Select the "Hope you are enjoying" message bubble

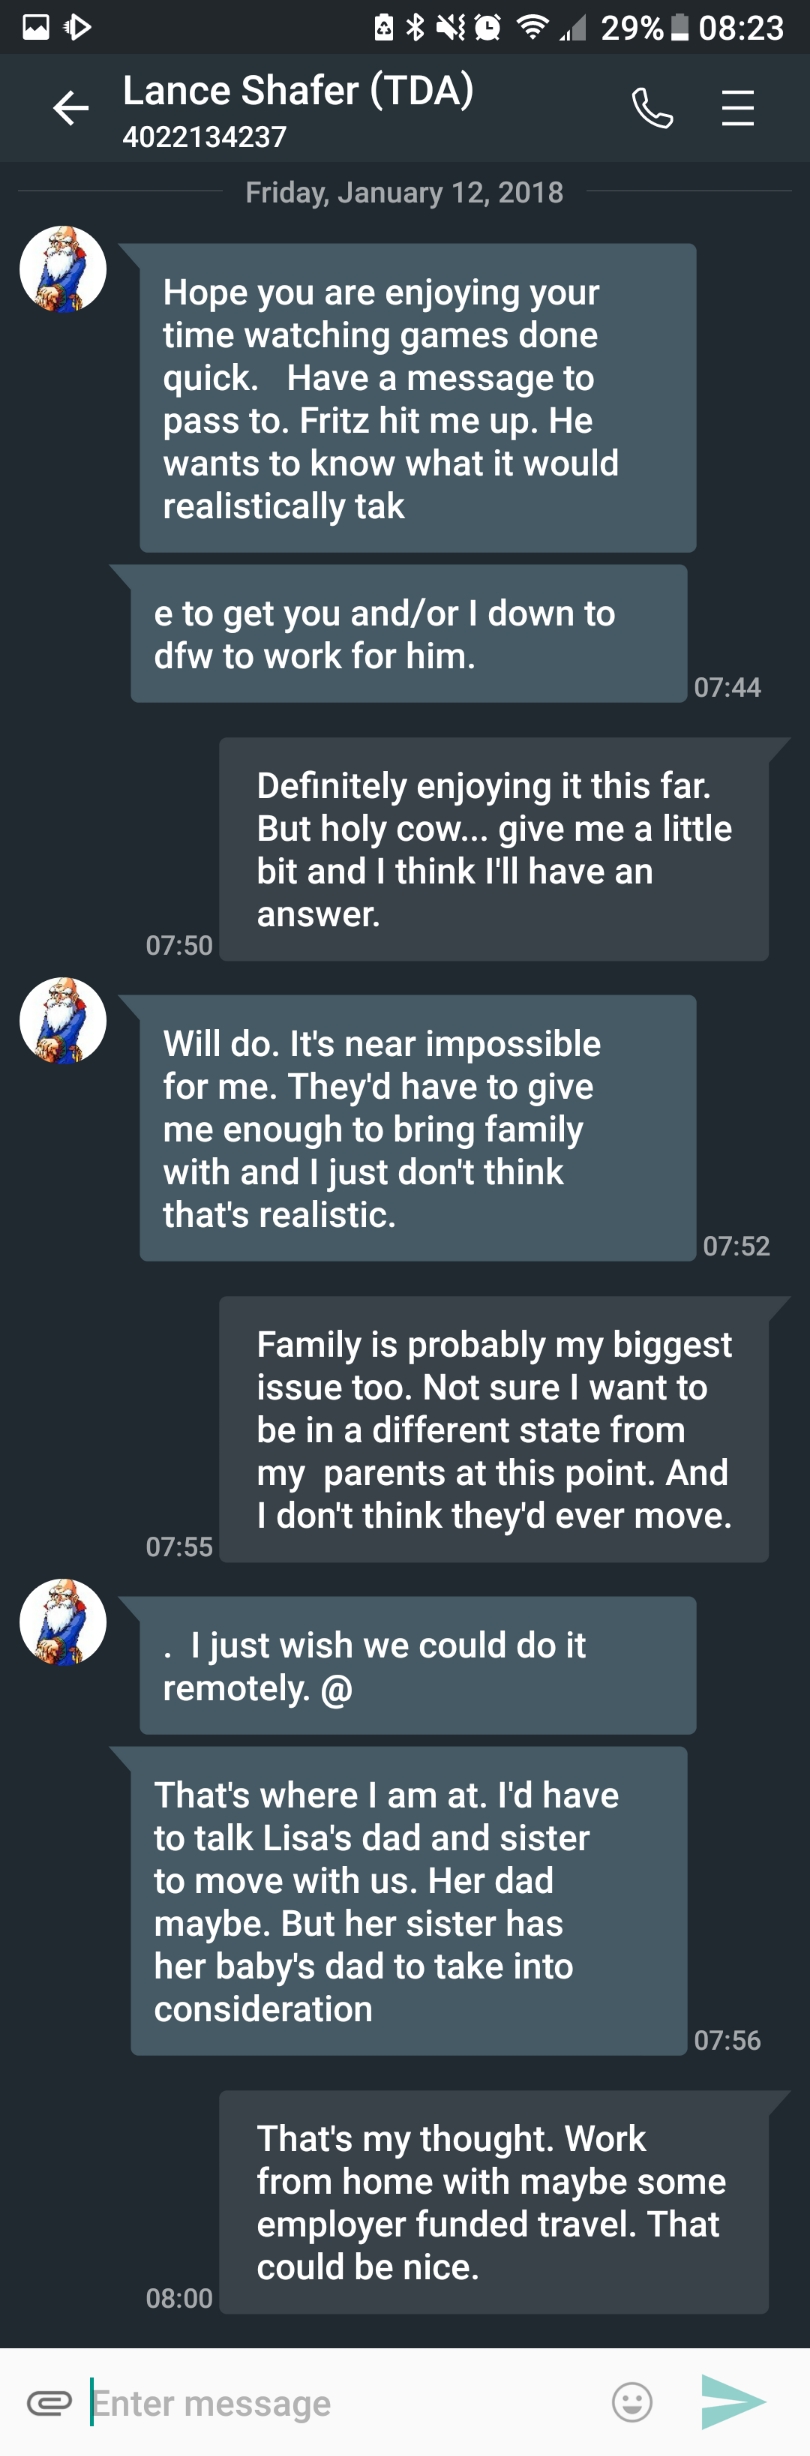tap(417, 398)
